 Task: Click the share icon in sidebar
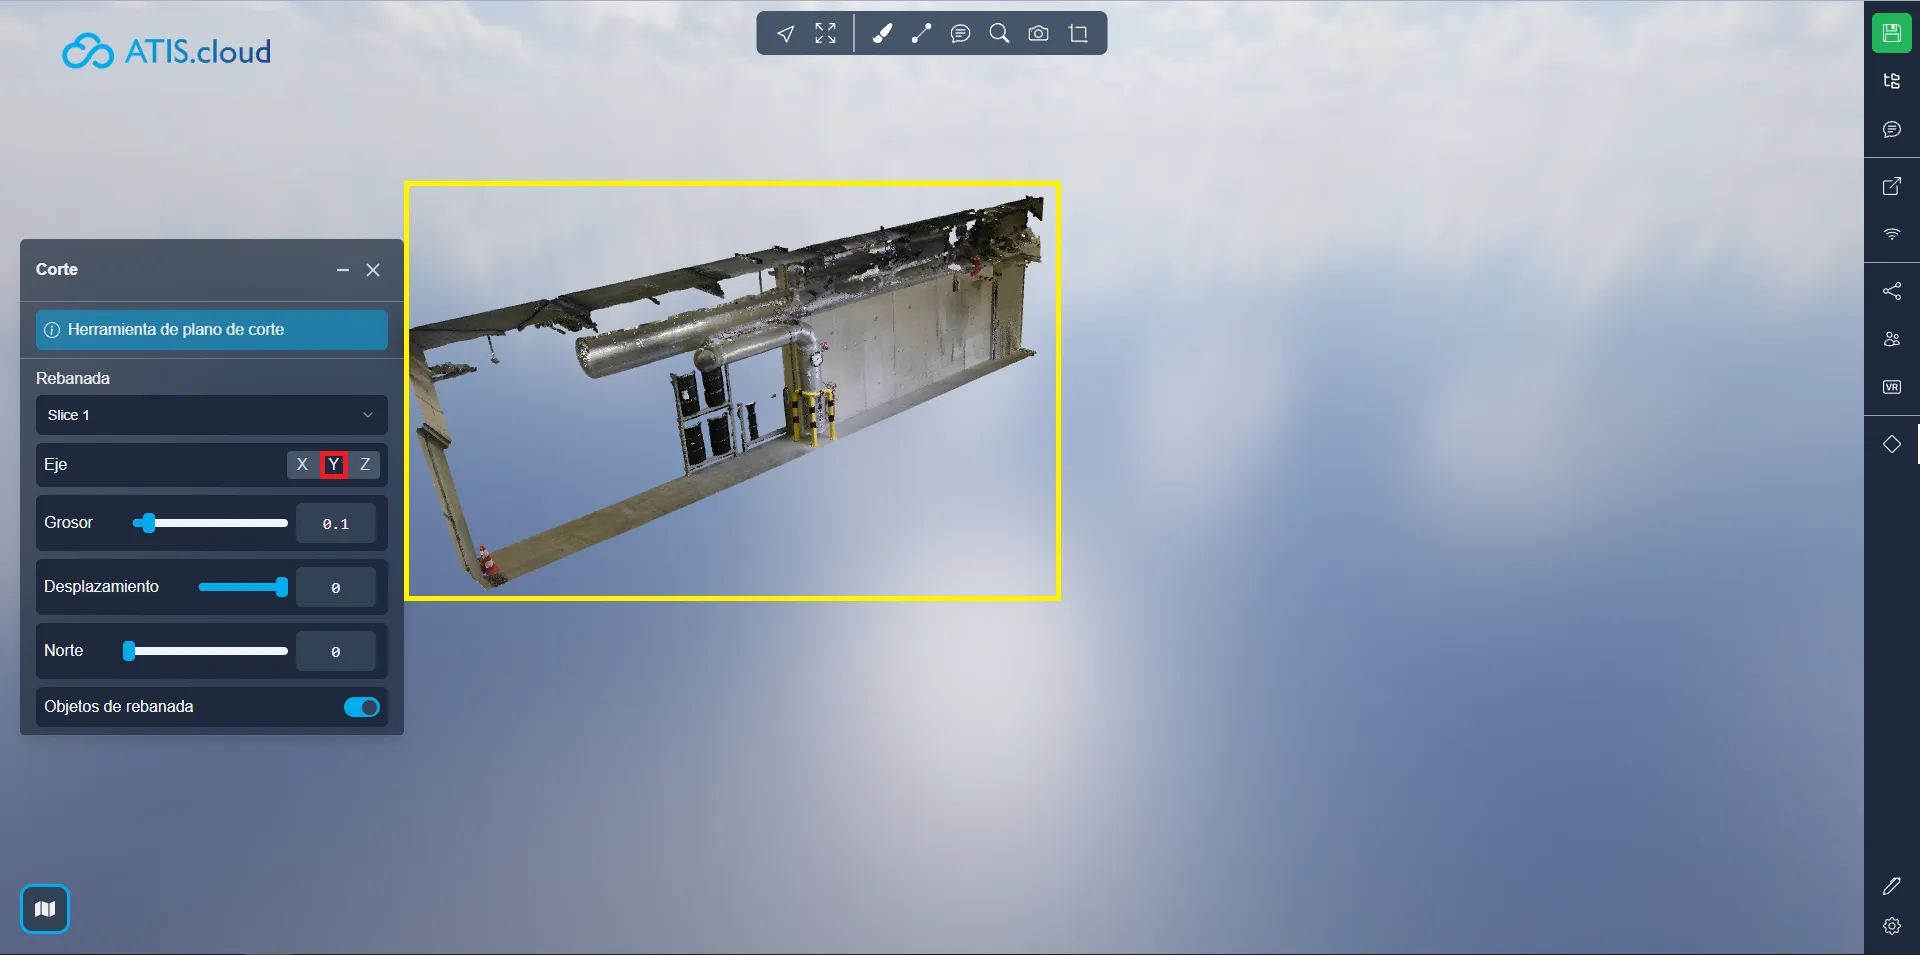point(1891,291)
